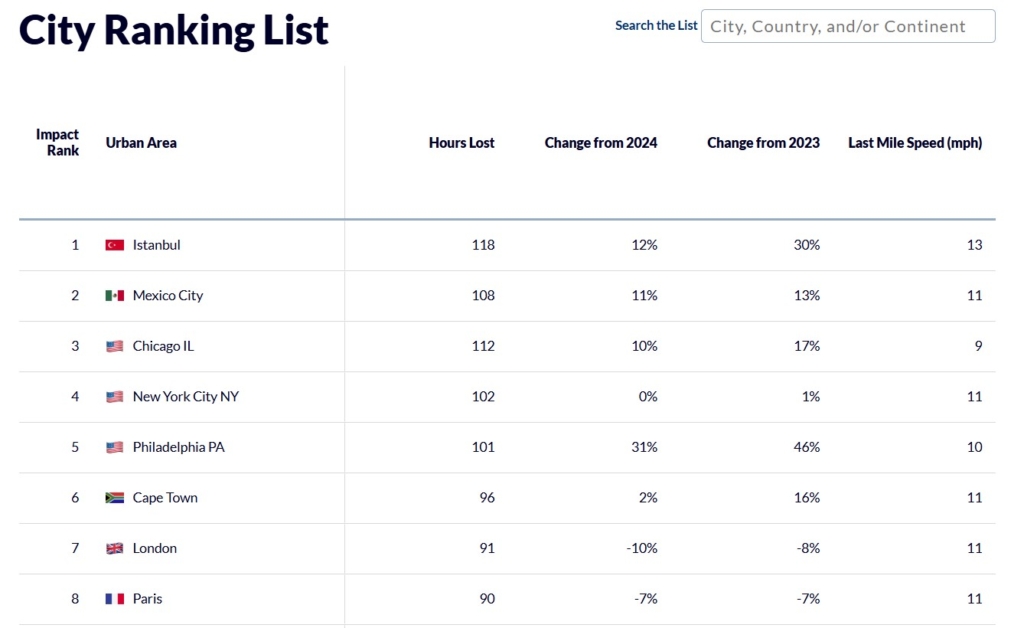1024x628 pixels.
Task: Click the Search the List label
Action: pos(656,26)
